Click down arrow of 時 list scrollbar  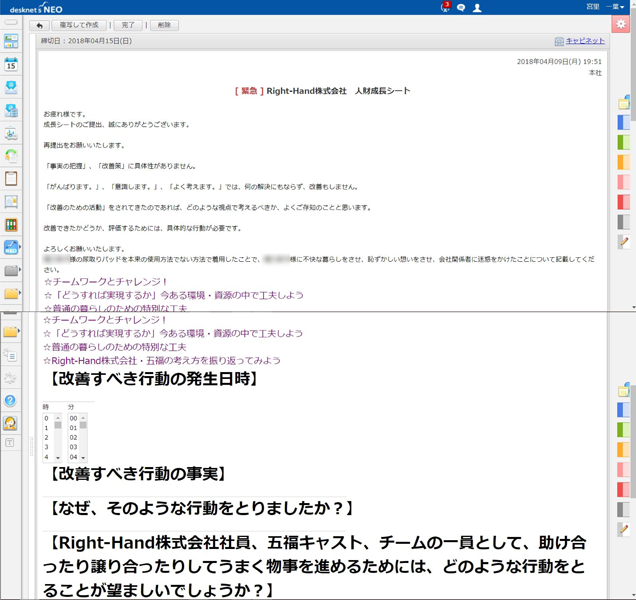pyautogui.click(x=58, y=456)
